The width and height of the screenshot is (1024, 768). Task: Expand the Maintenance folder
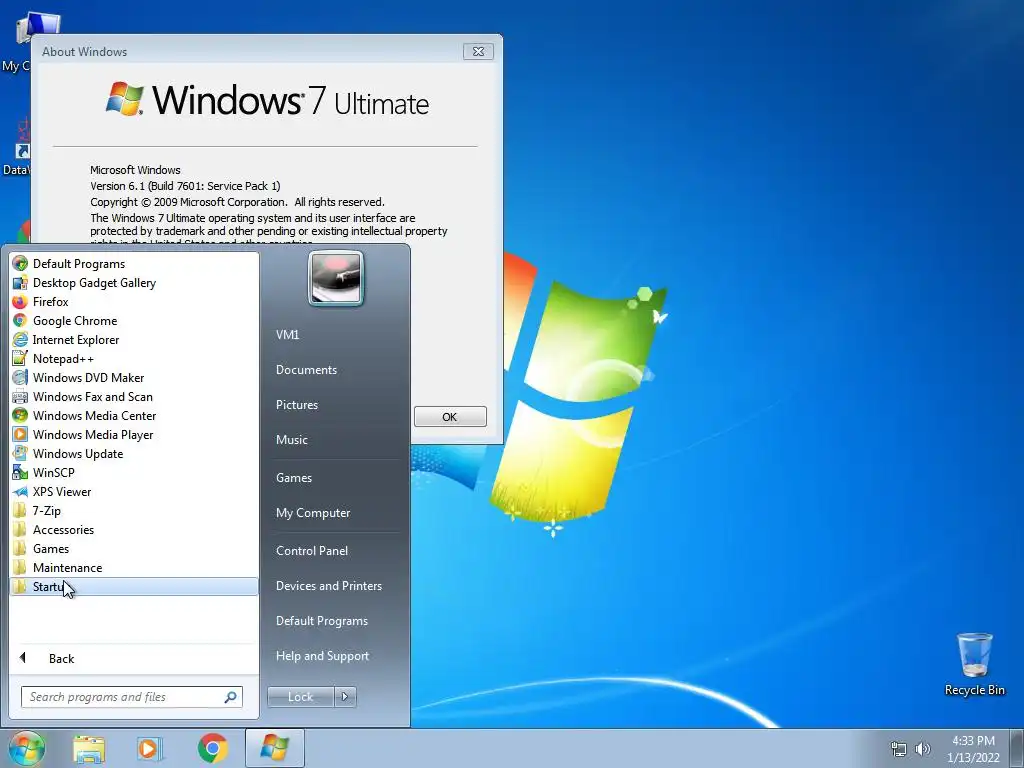click(x=135, y=568)
